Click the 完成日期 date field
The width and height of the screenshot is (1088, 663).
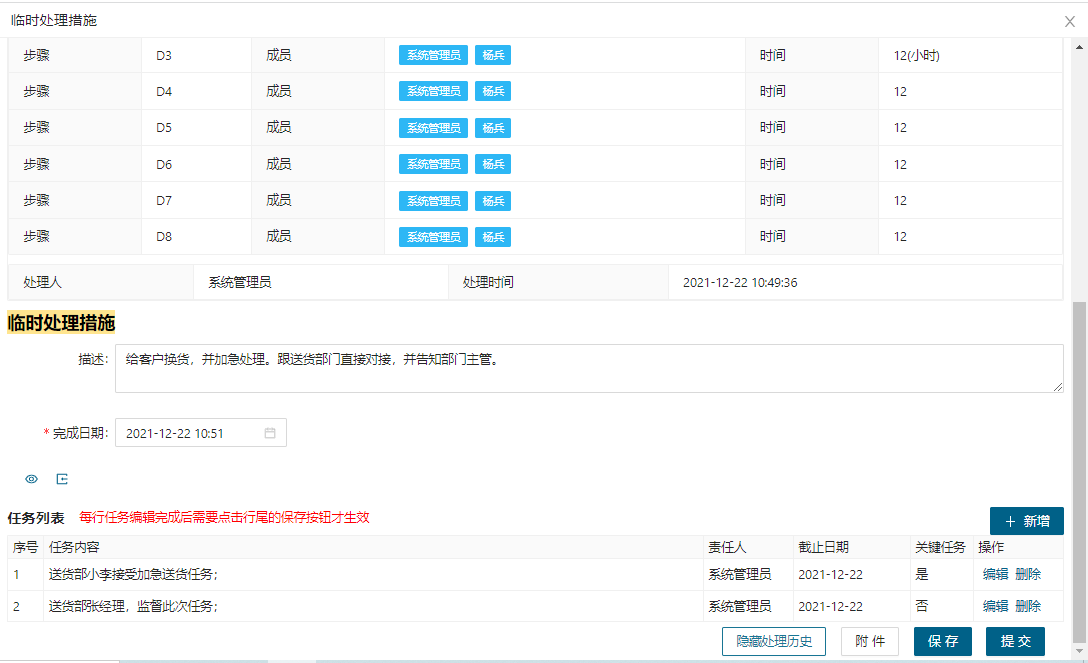pyautogui.click(x=190, y=433)
